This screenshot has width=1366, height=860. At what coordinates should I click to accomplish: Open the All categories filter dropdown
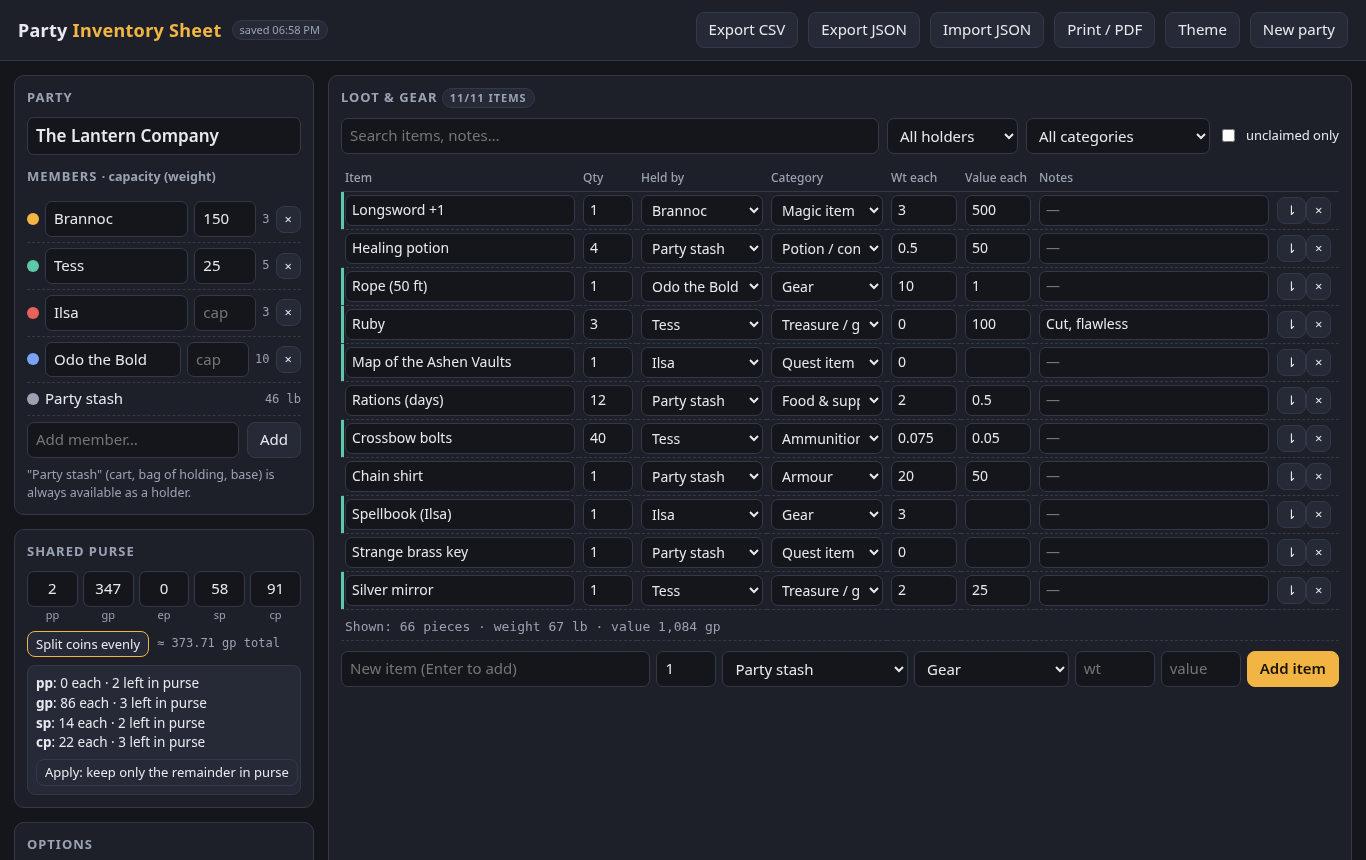1118,136
